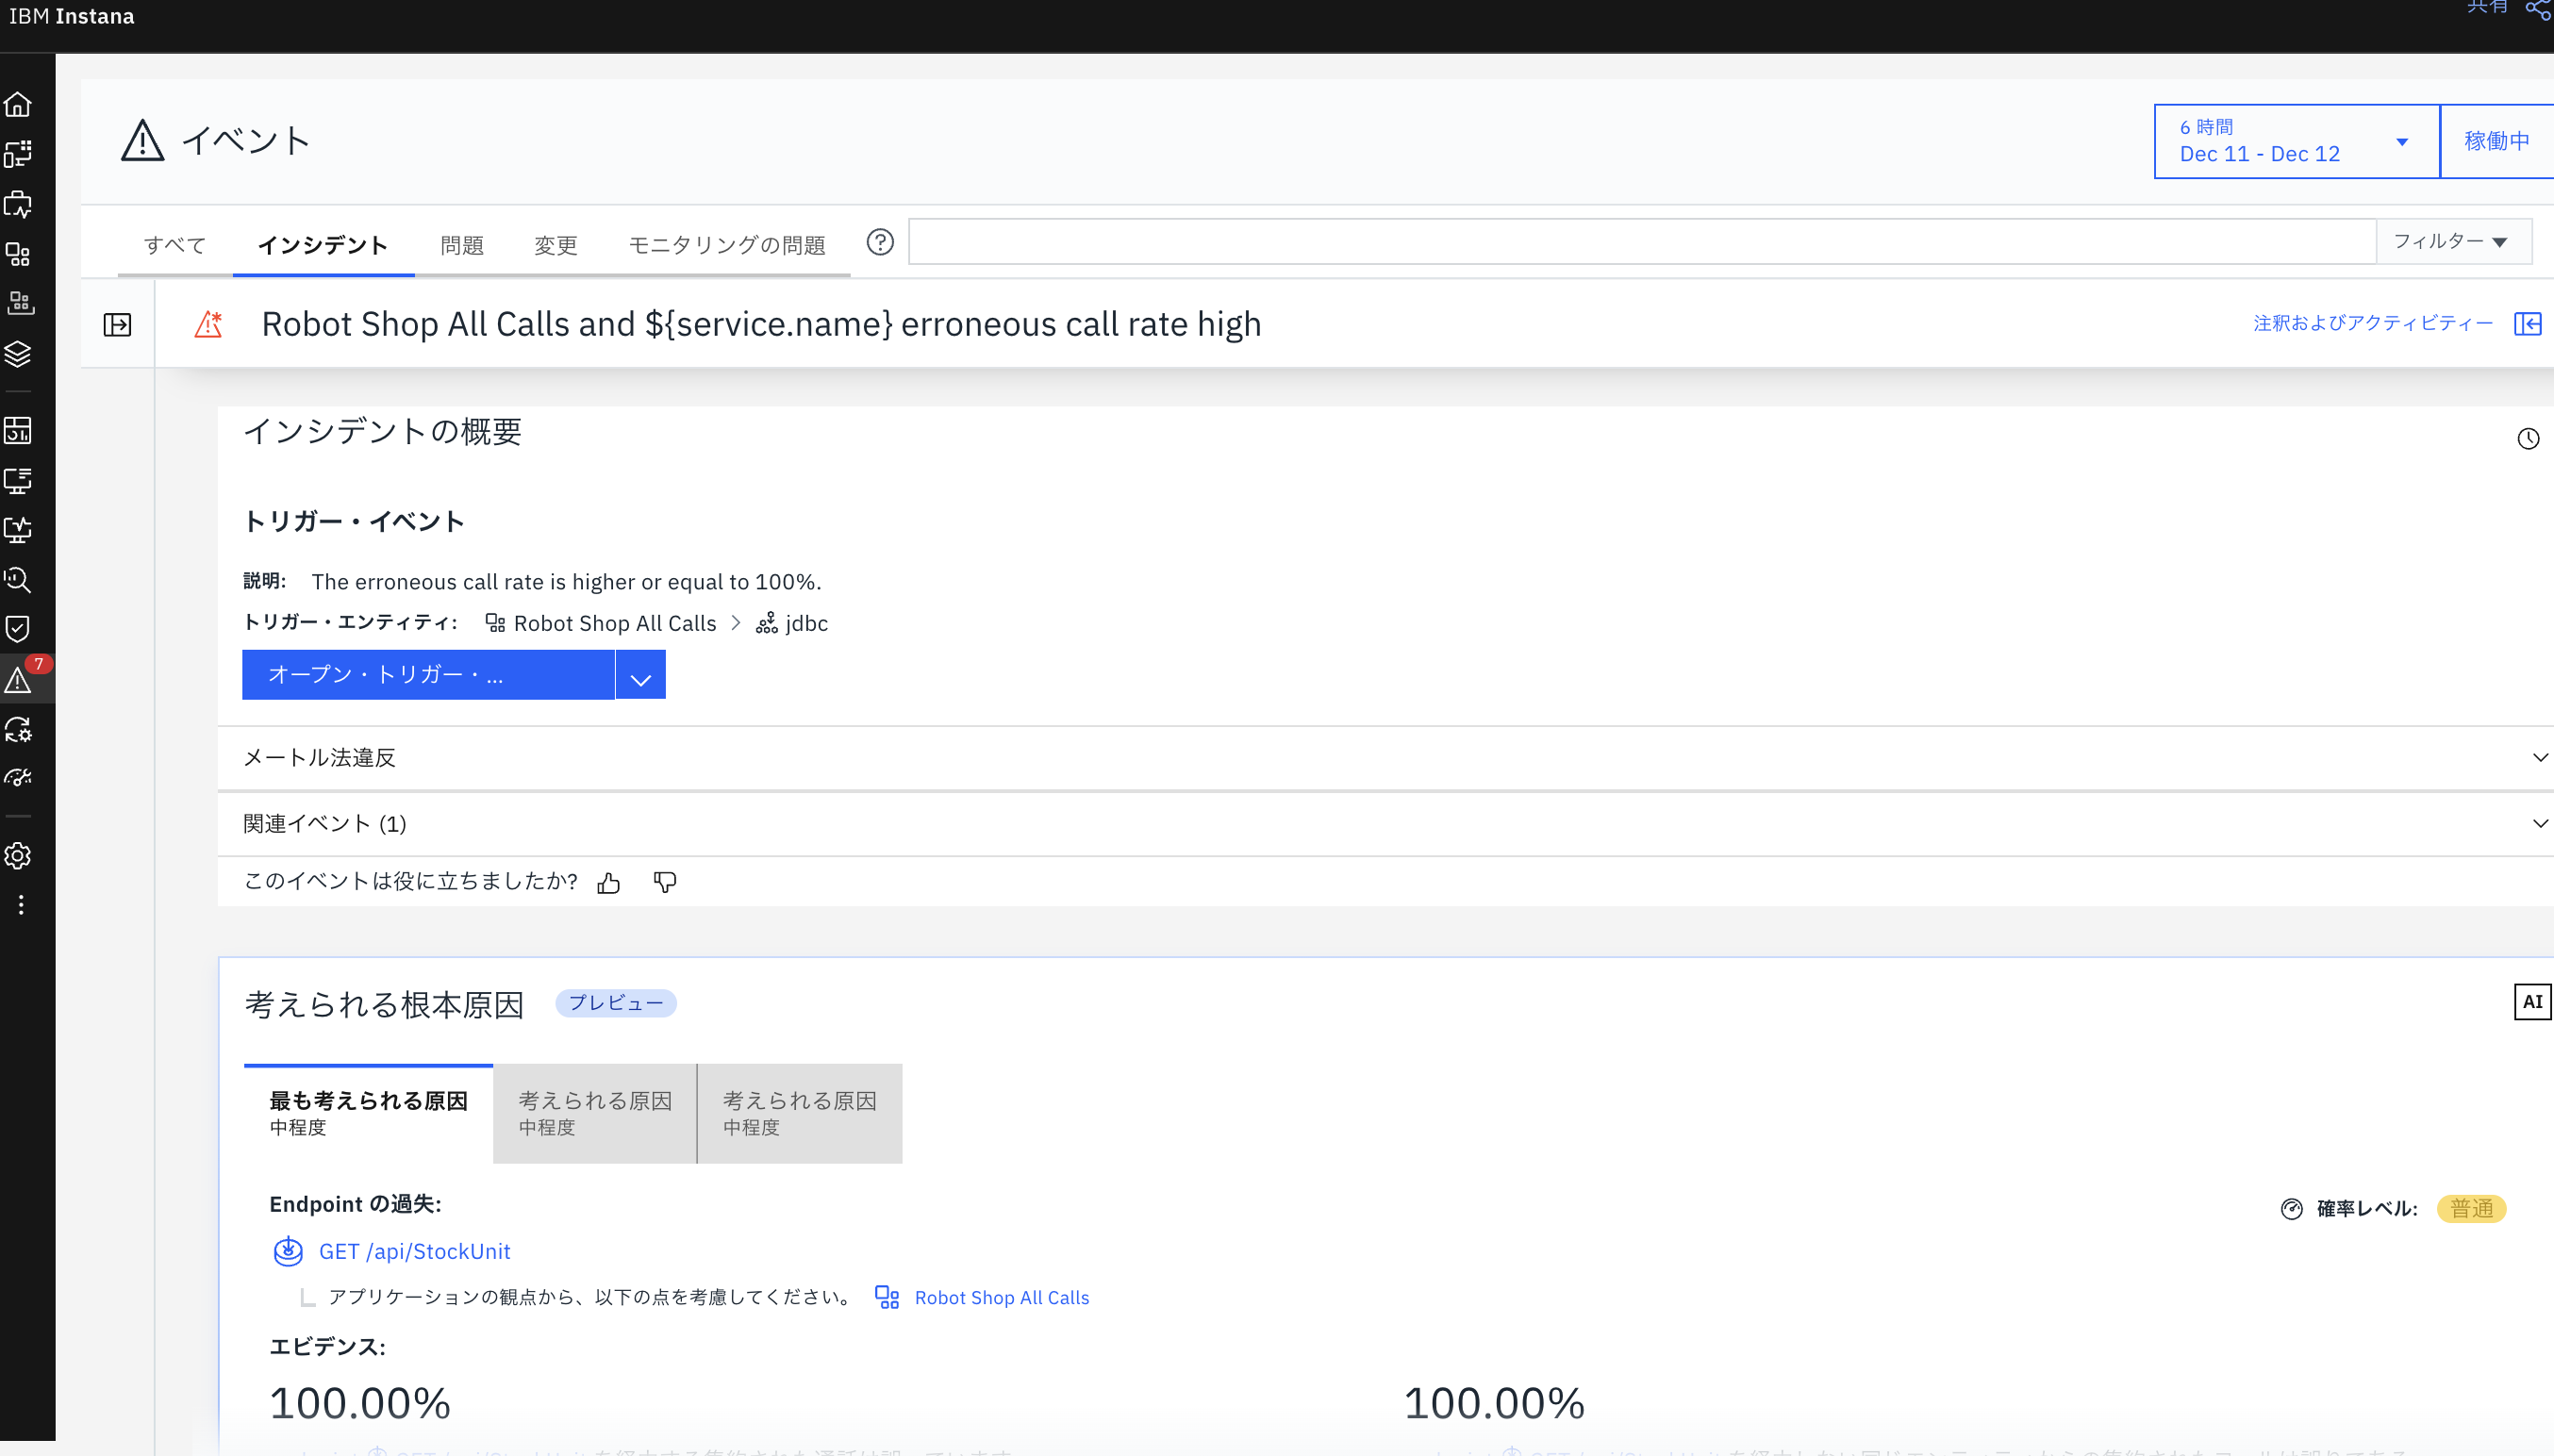Open the GET /api/StockUnit endpoint link
This screenshot has width=2554, height=1456.
[x=414, y=1252]
